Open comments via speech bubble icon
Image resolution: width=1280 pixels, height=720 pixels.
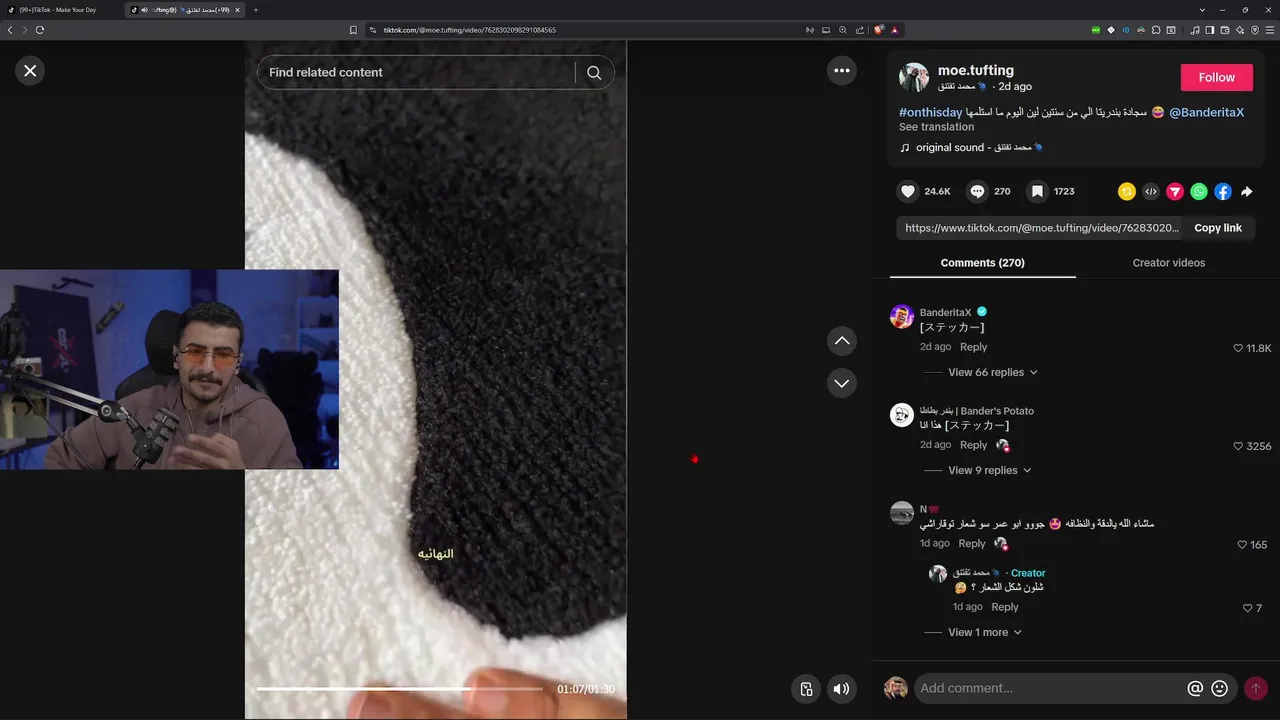978,191
